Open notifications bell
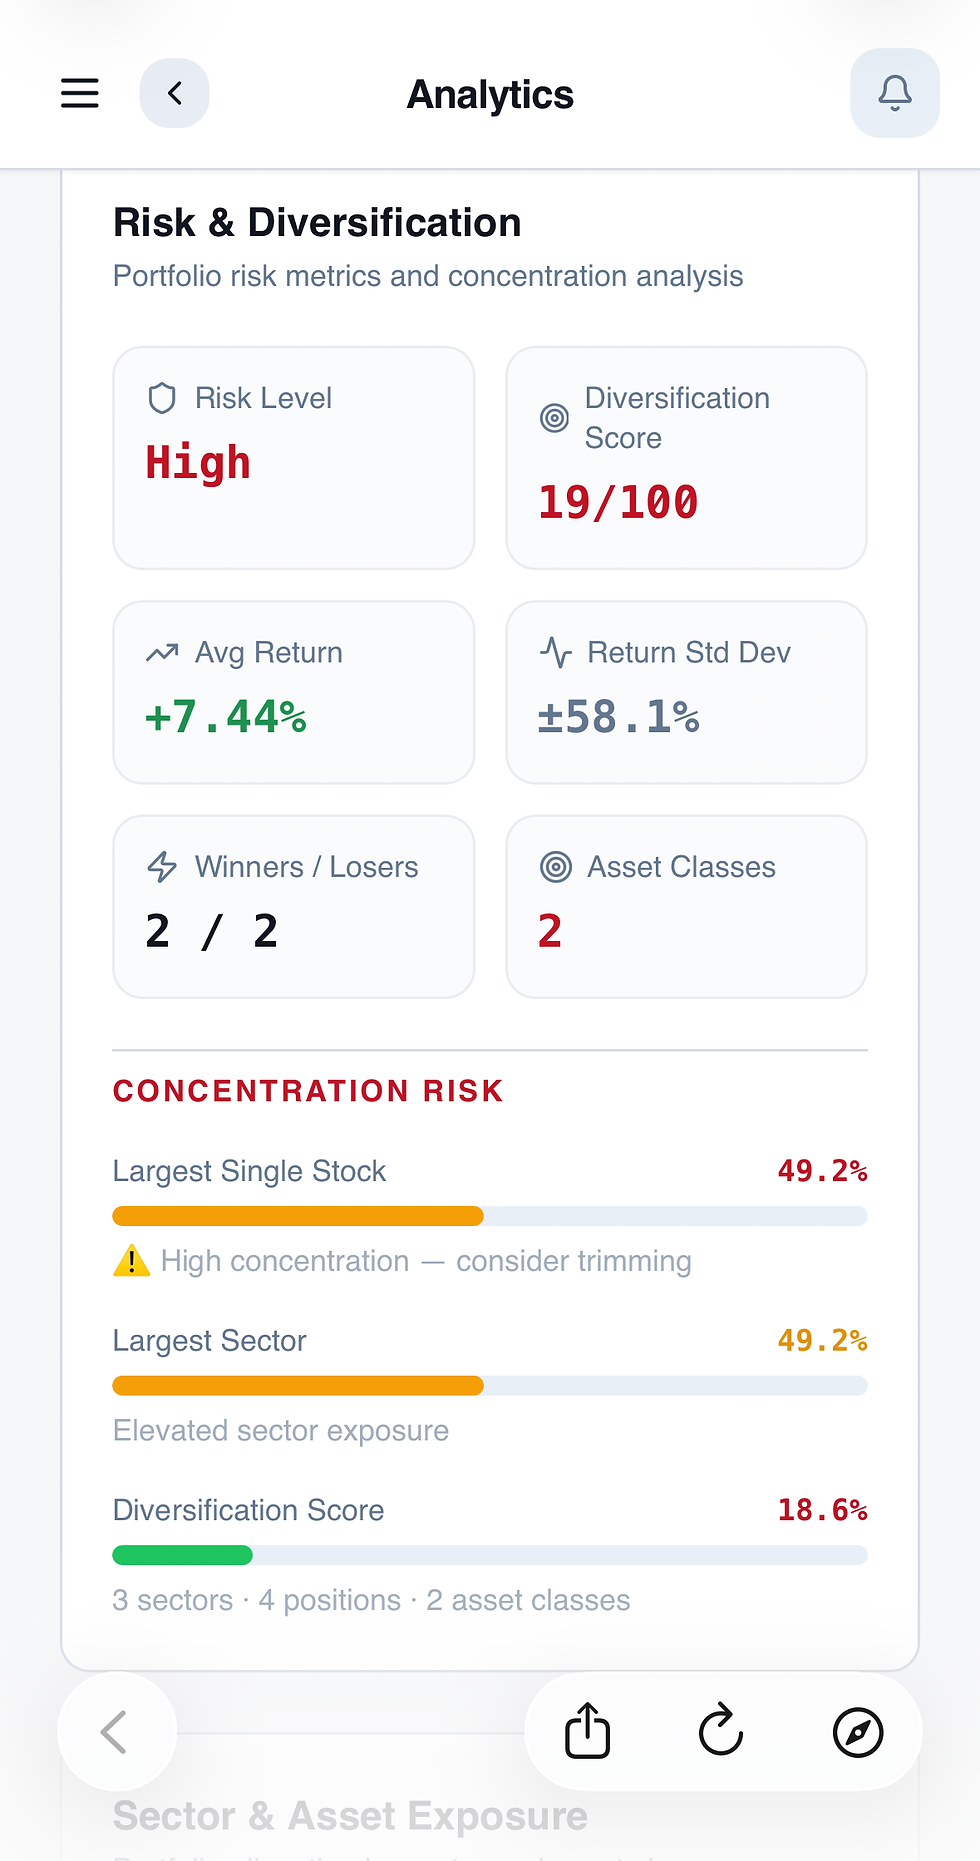The height and width of the screenshot is (1861, 980). click(x=895, y=93)
